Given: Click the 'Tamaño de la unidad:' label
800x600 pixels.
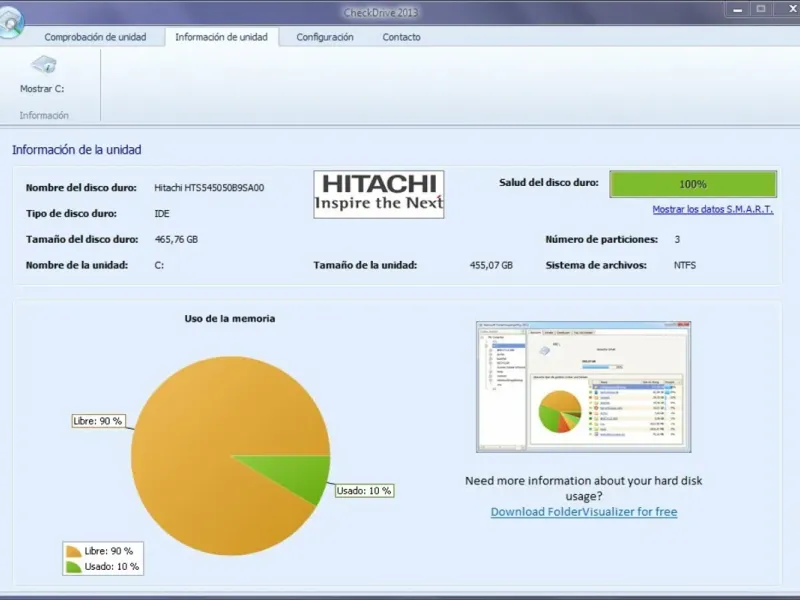Looking at the screenshot, I should click(365, 265).
